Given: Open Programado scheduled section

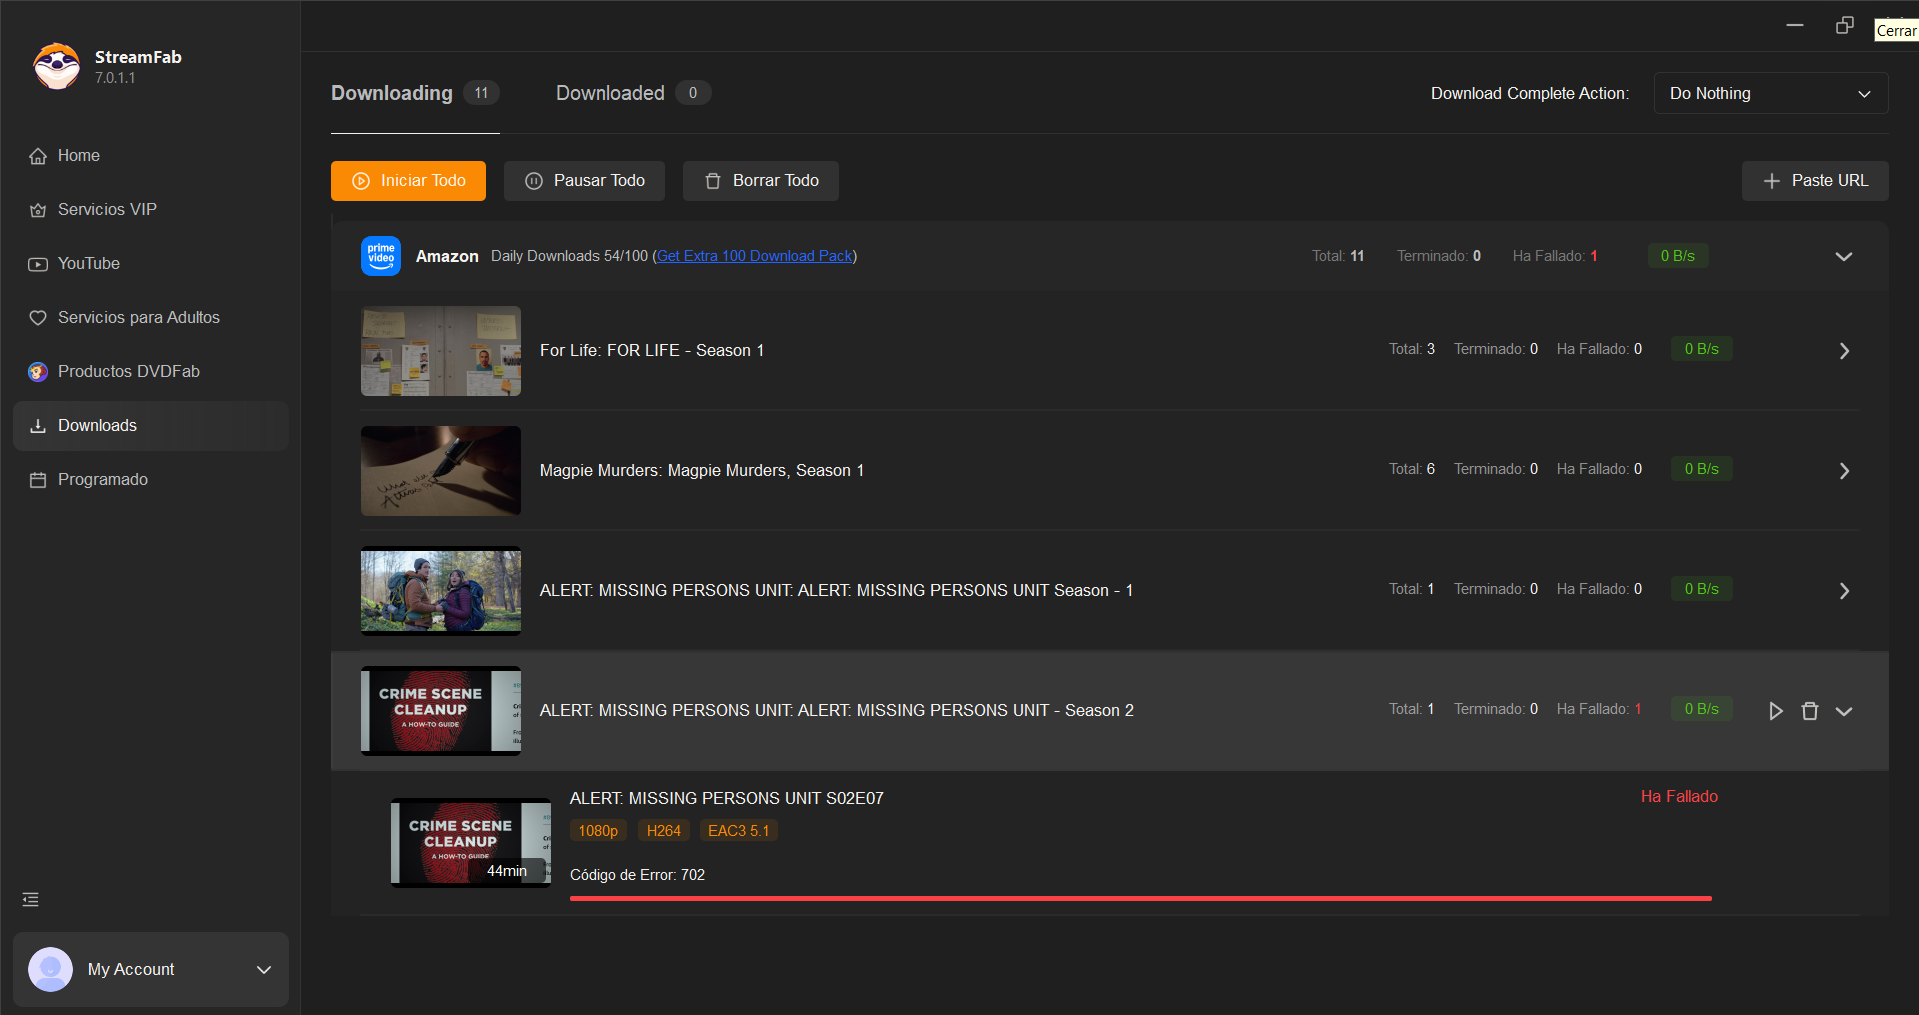Looking at the screenshot, I should tap(102, 480).
